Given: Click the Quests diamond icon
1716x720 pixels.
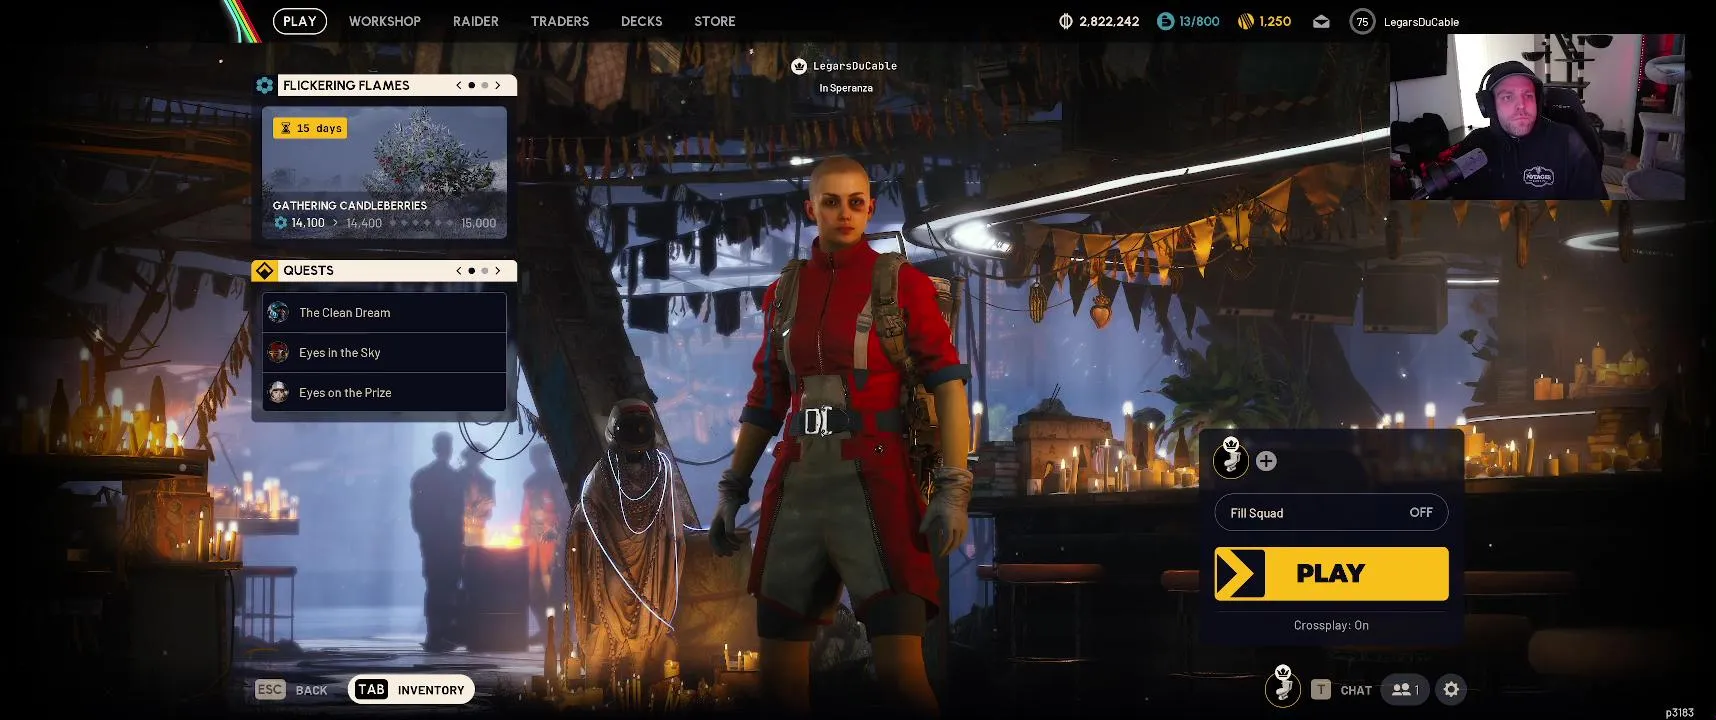Looking at the screenshot, I should coord(264,270).
